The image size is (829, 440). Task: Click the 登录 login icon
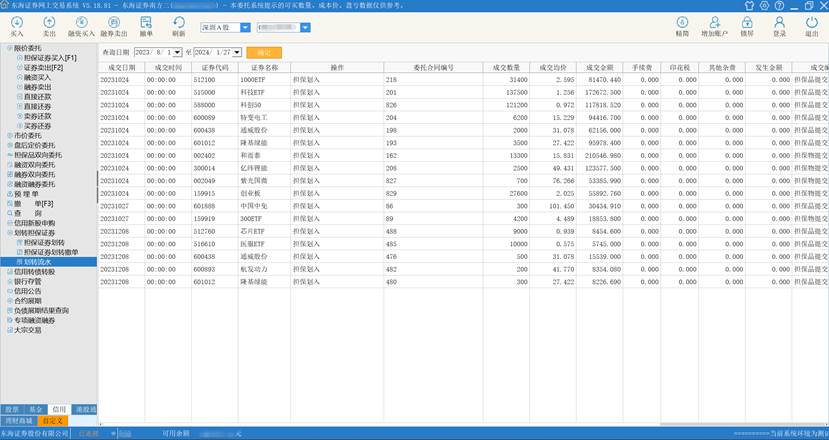779,26
